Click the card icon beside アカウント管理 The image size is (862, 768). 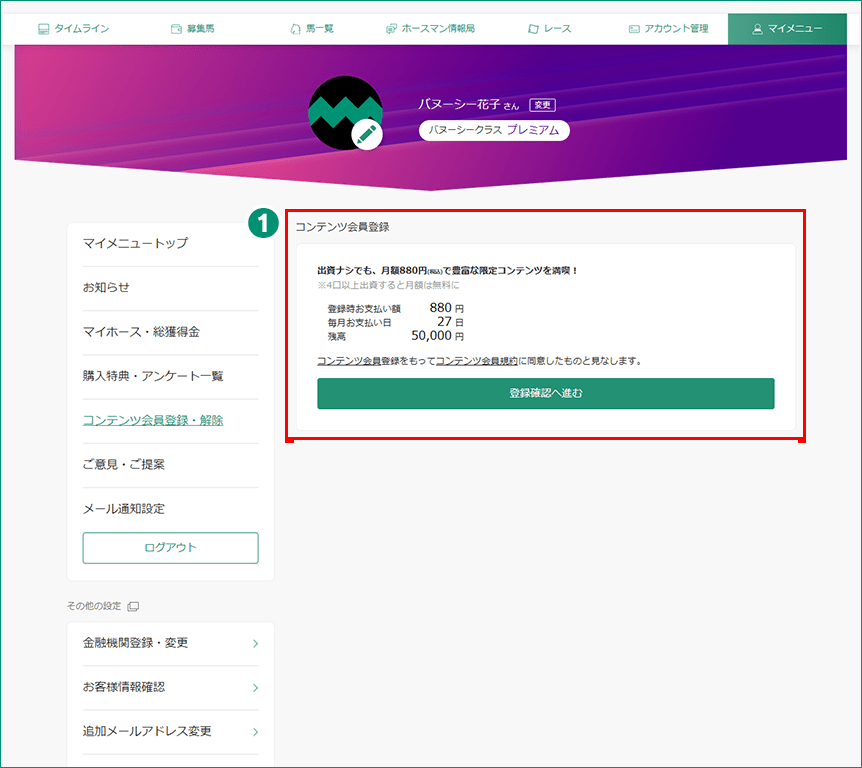click(634, 29)
